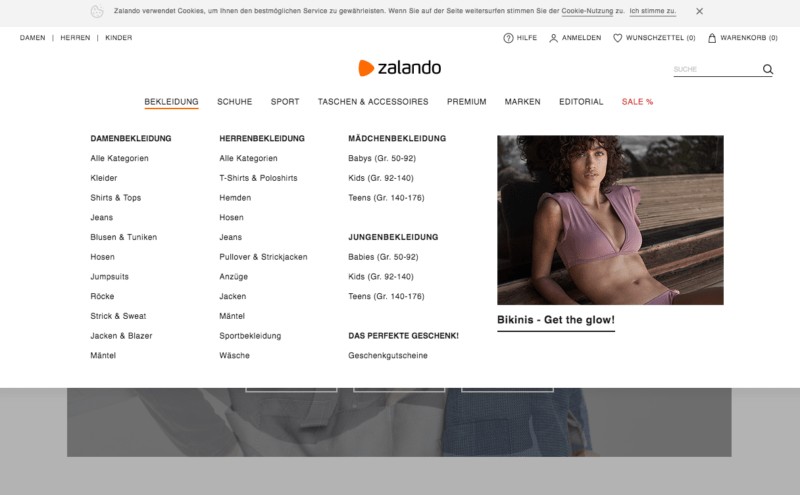Select Teens (Gr. 140-176) under Jungenbekleidung

click(386, 296)
